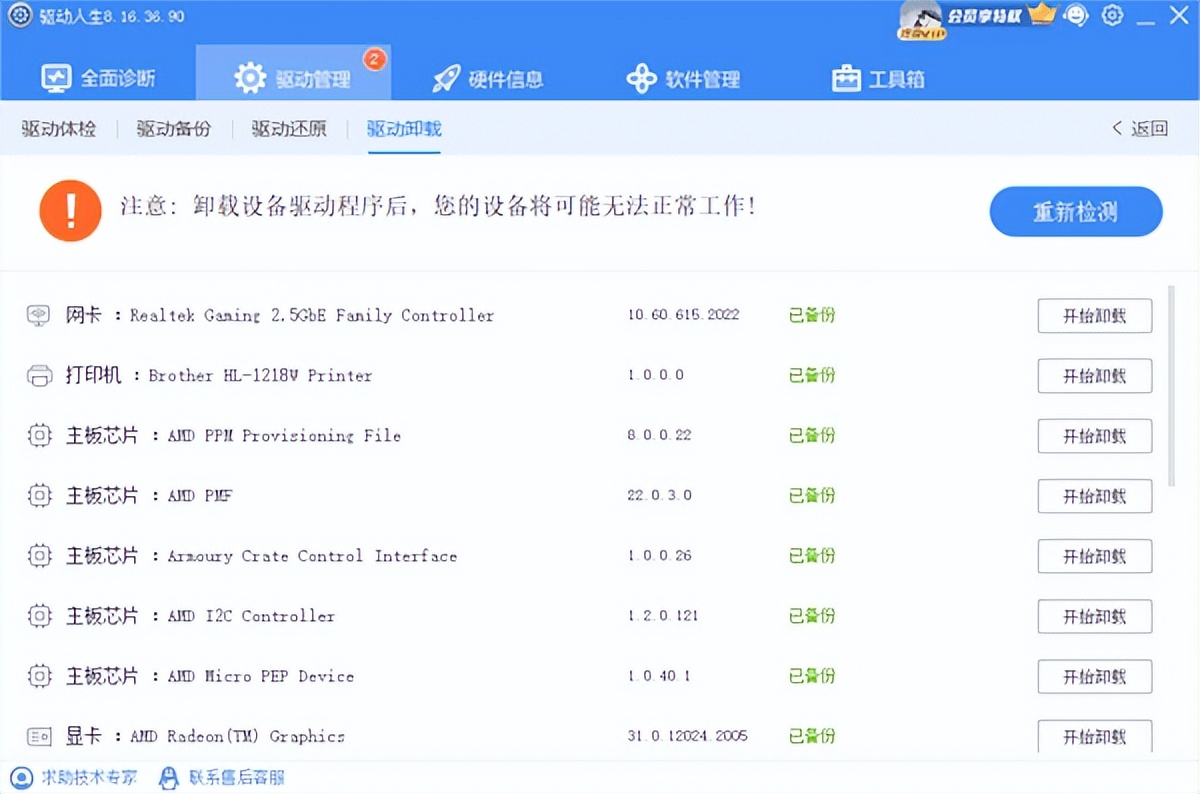Click the network card icon for Realtek
1200x794 pixels.
pyautogui.click(x=39, y=316)
